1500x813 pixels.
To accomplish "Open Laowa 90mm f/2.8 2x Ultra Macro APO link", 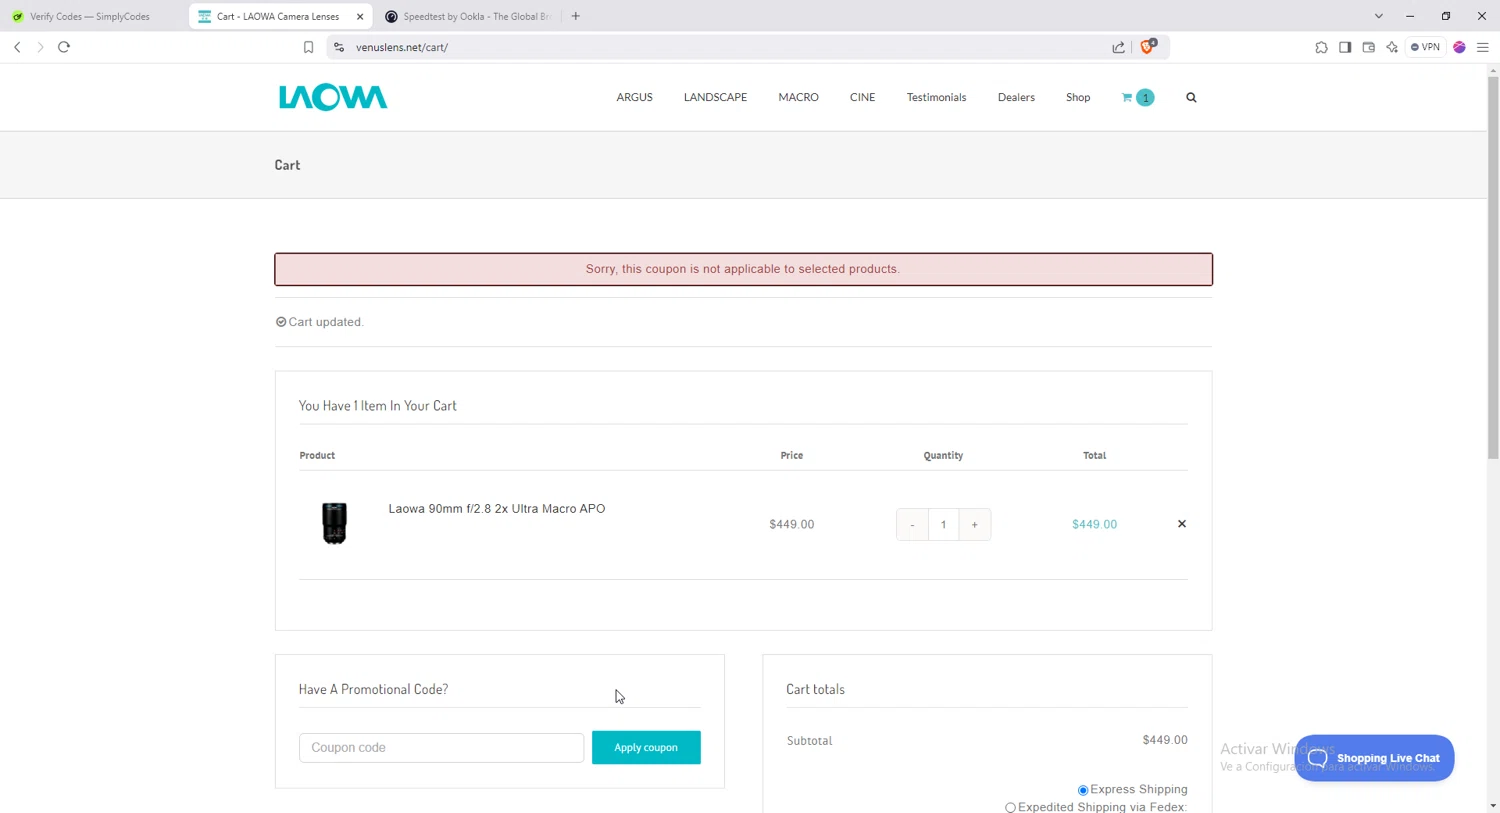I will (x=497, y=508).
